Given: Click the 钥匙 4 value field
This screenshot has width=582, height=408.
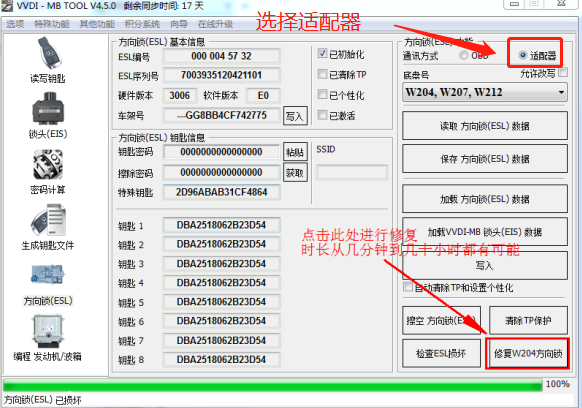Looking at the screenshot, I should [x=222, y=283].
